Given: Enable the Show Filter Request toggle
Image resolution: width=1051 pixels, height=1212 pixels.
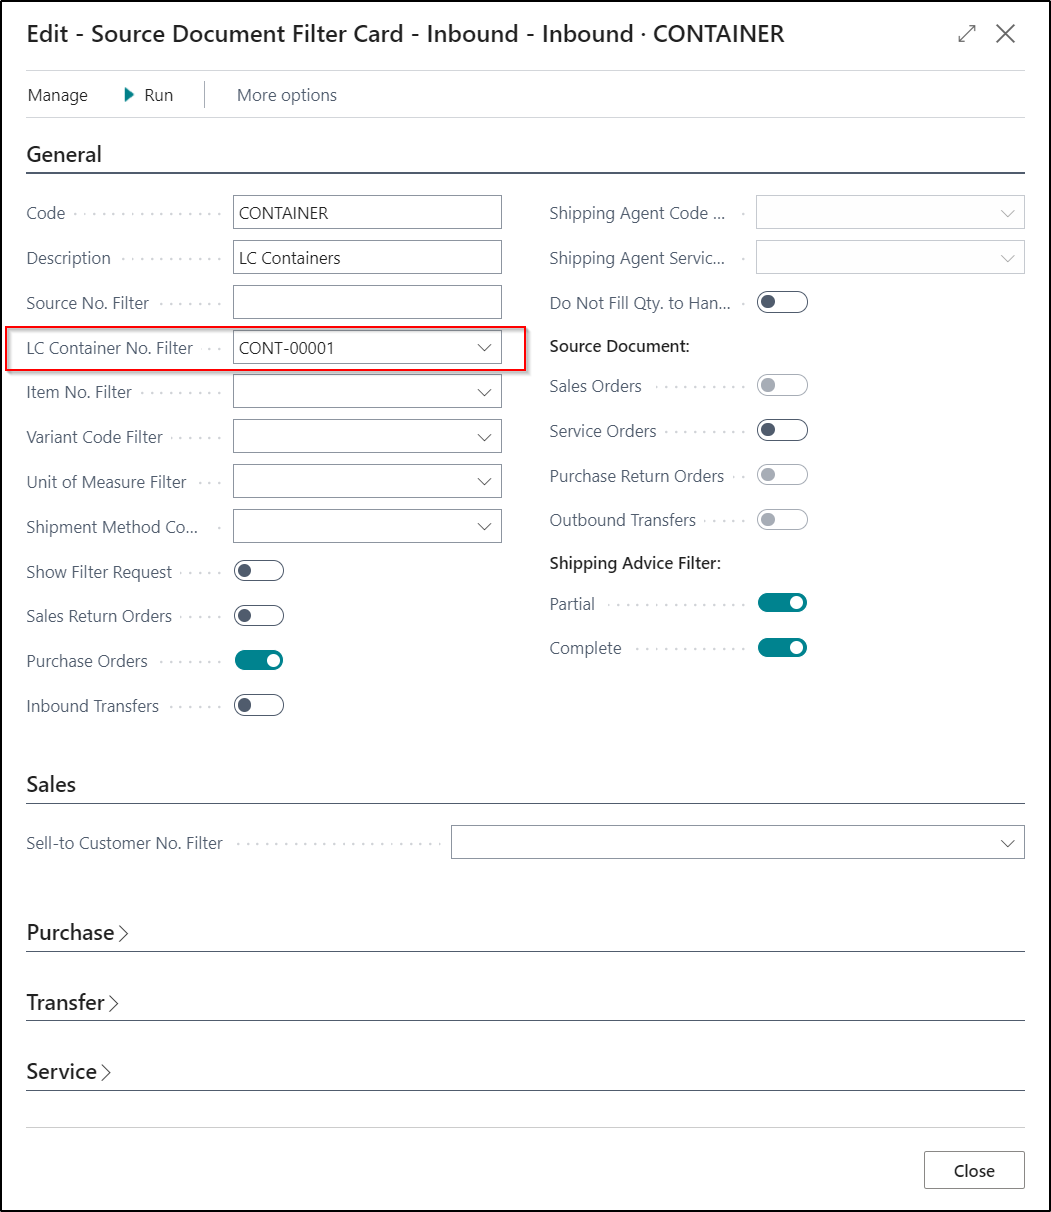Looking at the screenshot, I should point(259,571).
